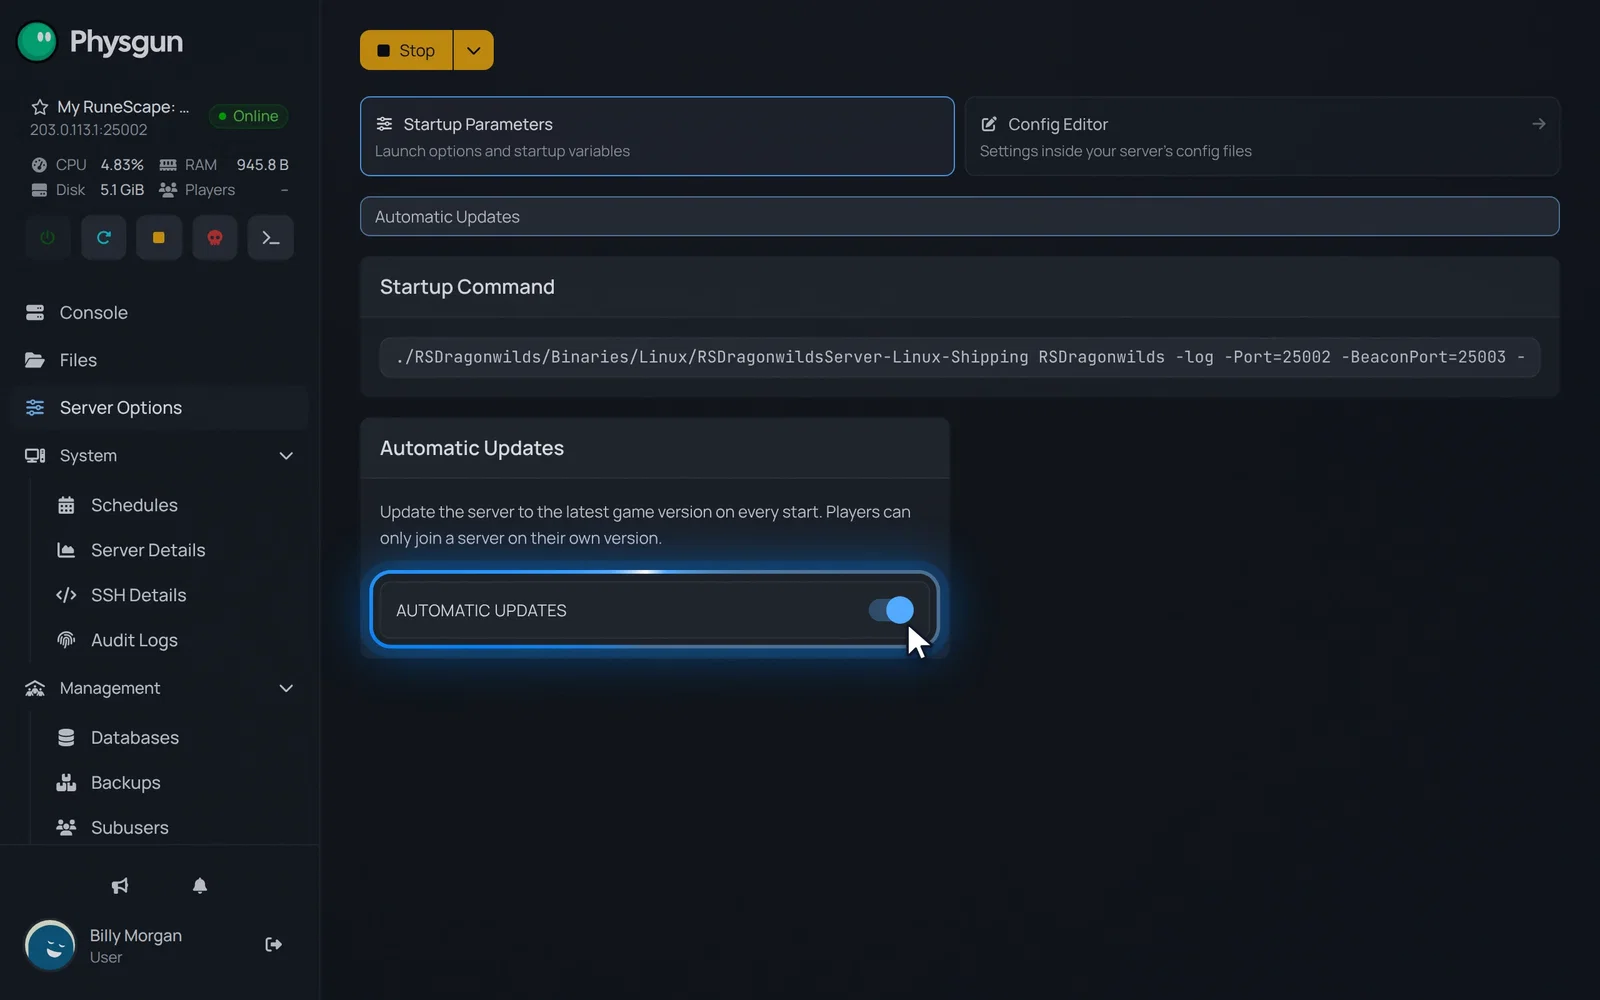The height and width of the screenshot is (1000, 1600).
Task: Open the Console page
Action: coord(160,313)
